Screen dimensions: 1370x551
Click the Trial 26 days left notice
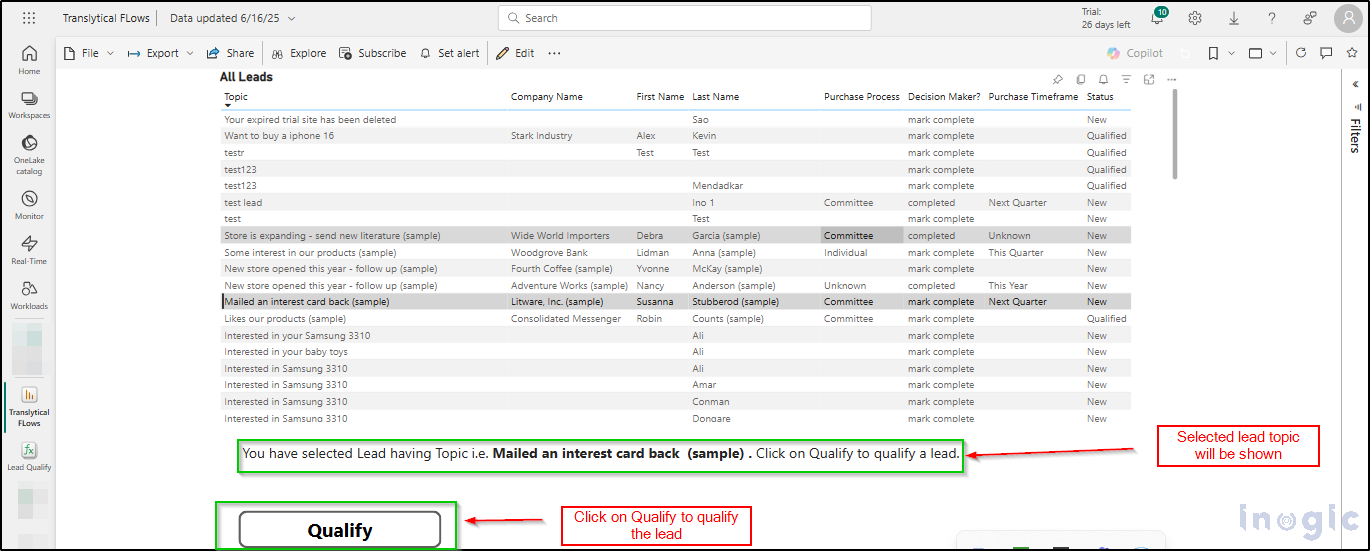point(1106,18)
